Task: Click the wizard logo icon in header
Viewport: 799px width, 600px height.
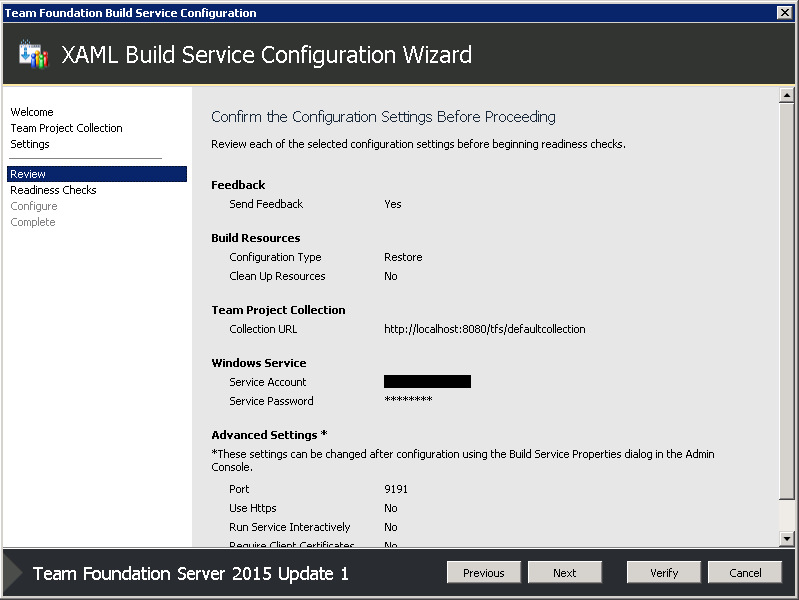Action: 33,54
